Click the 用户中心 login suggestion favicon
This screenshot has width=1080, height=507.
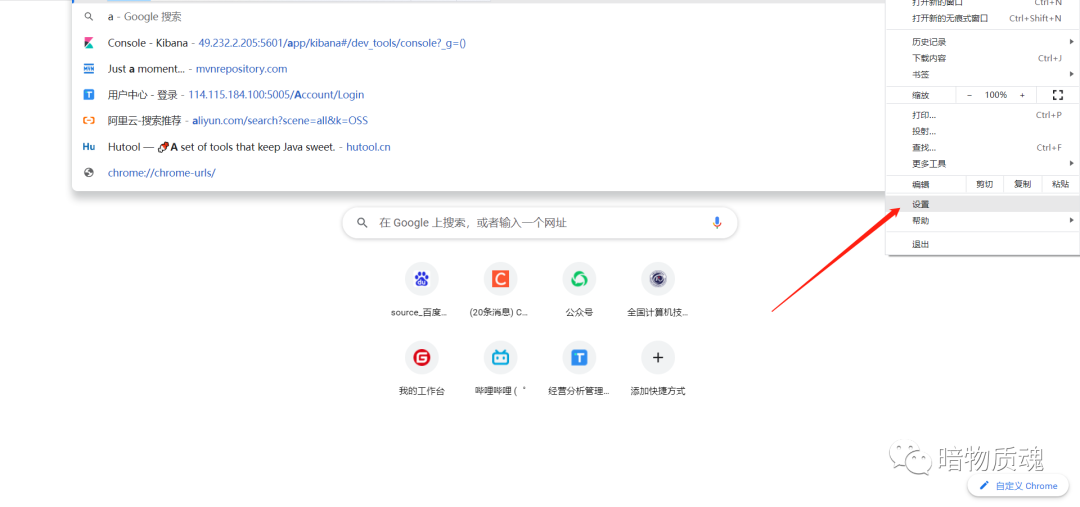89,94
